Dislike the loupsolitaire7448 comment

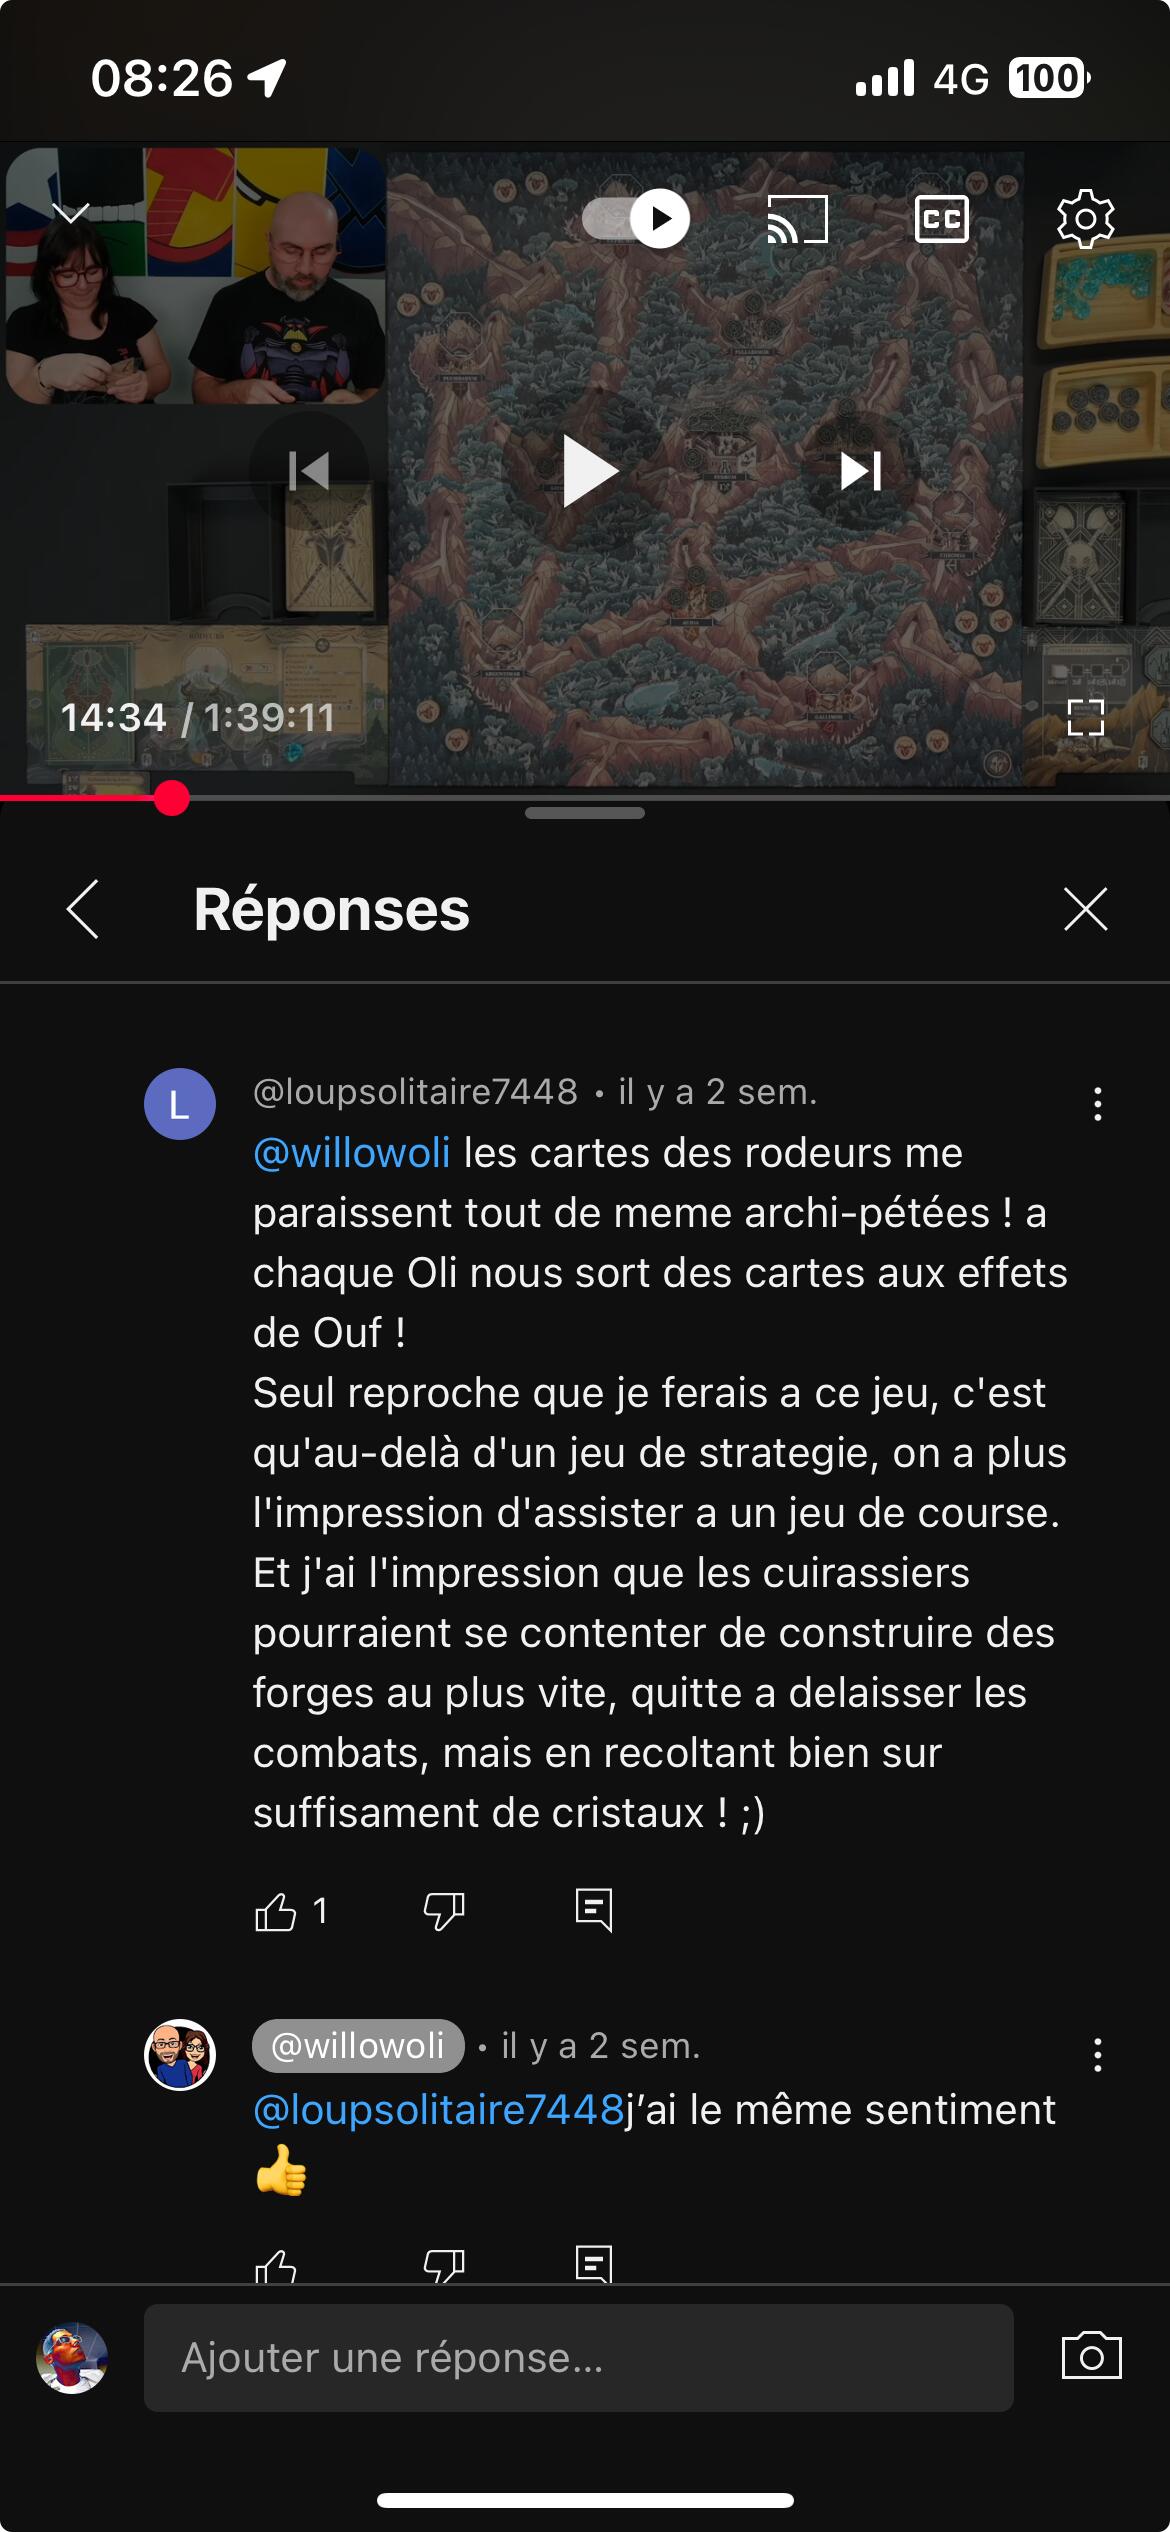coord(444,1911)
